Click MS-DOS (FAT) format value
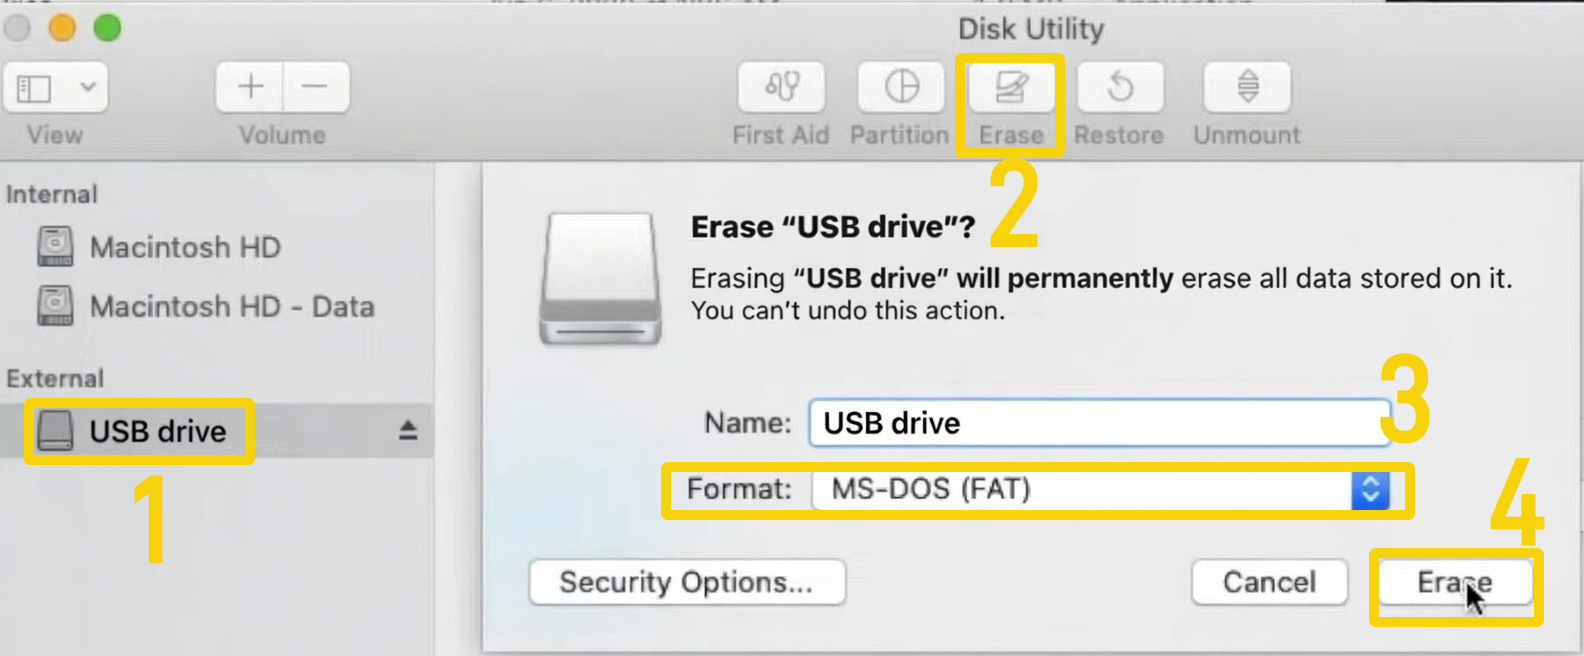 click(x=930, y=489)
